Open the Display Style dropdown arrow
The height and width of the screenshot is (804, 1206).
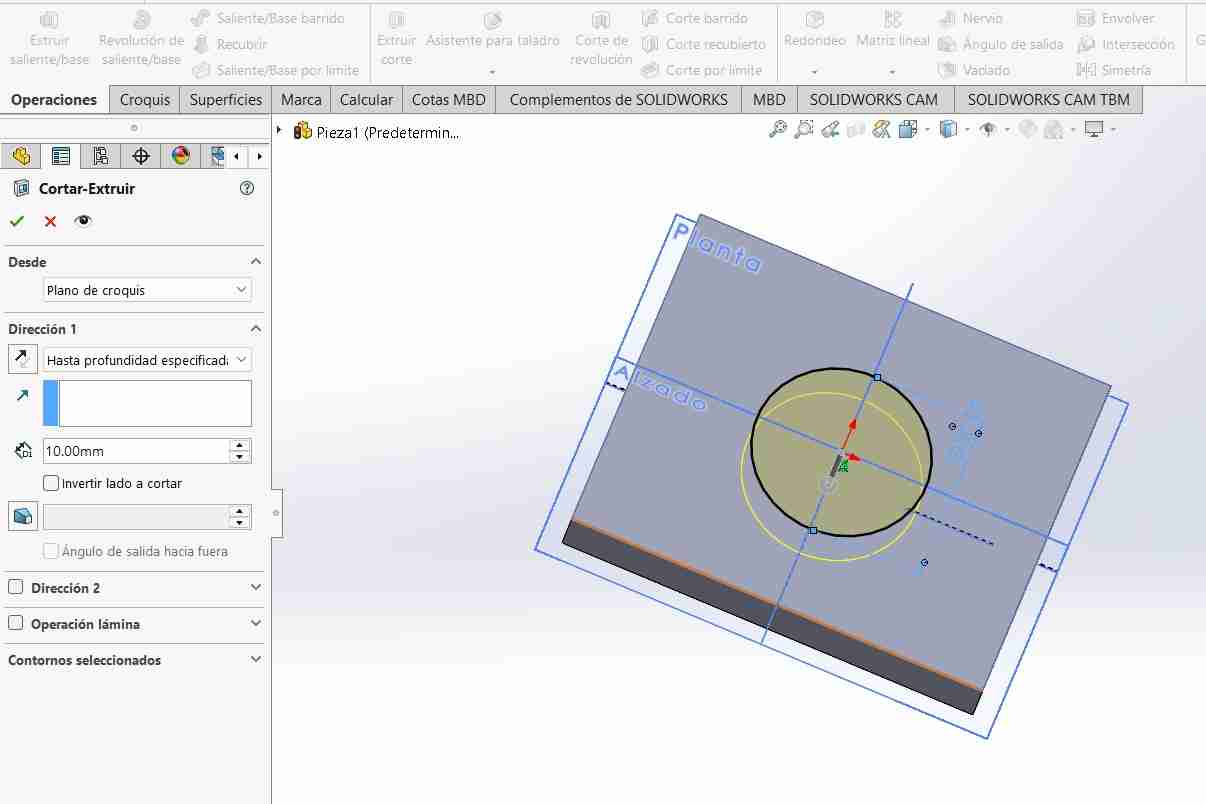966,130
